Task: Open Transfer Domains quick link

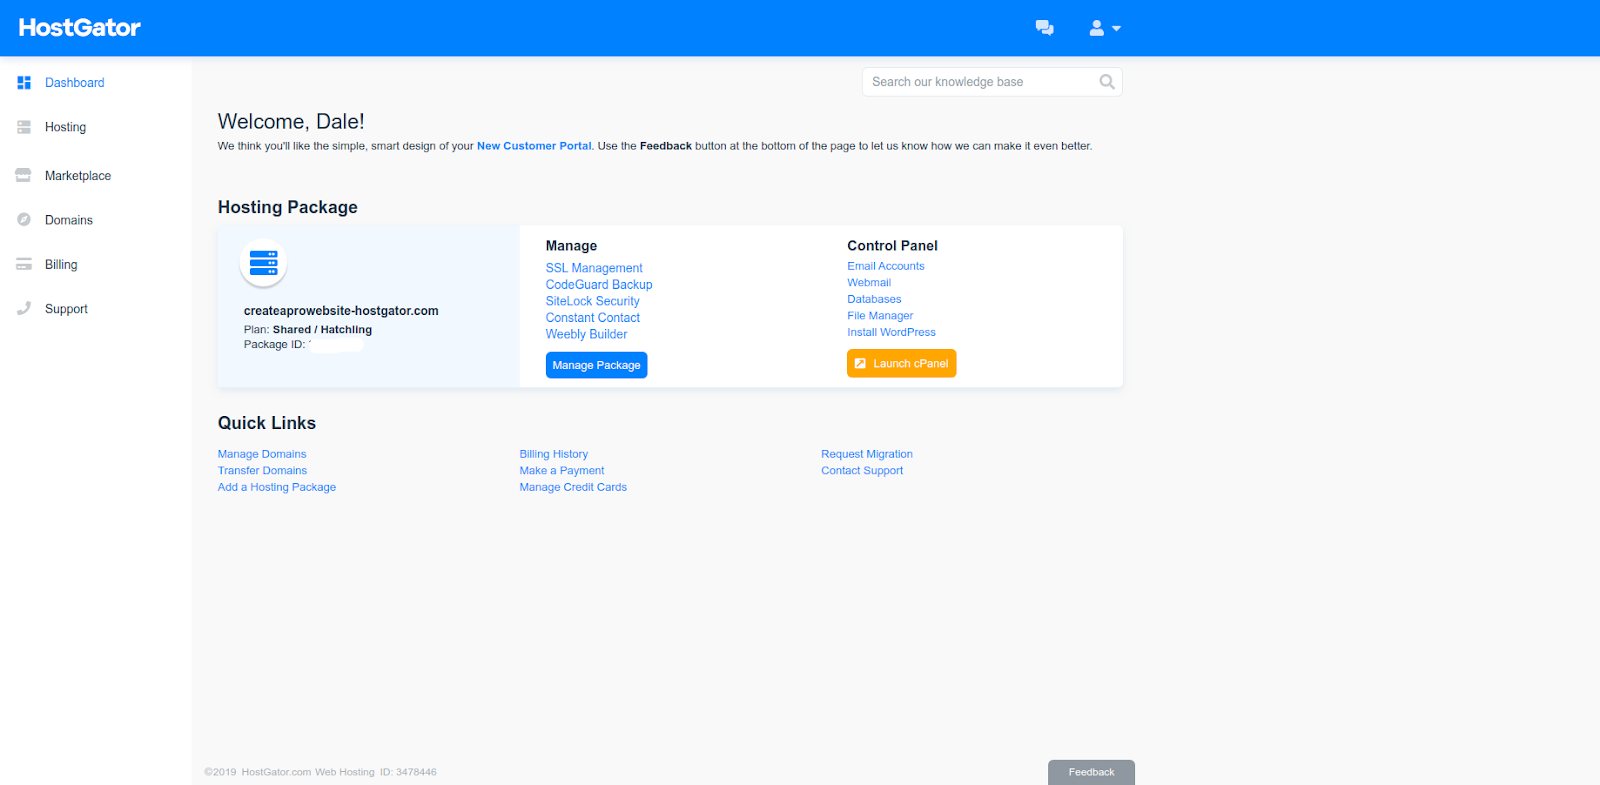Action: click(263, 471)
